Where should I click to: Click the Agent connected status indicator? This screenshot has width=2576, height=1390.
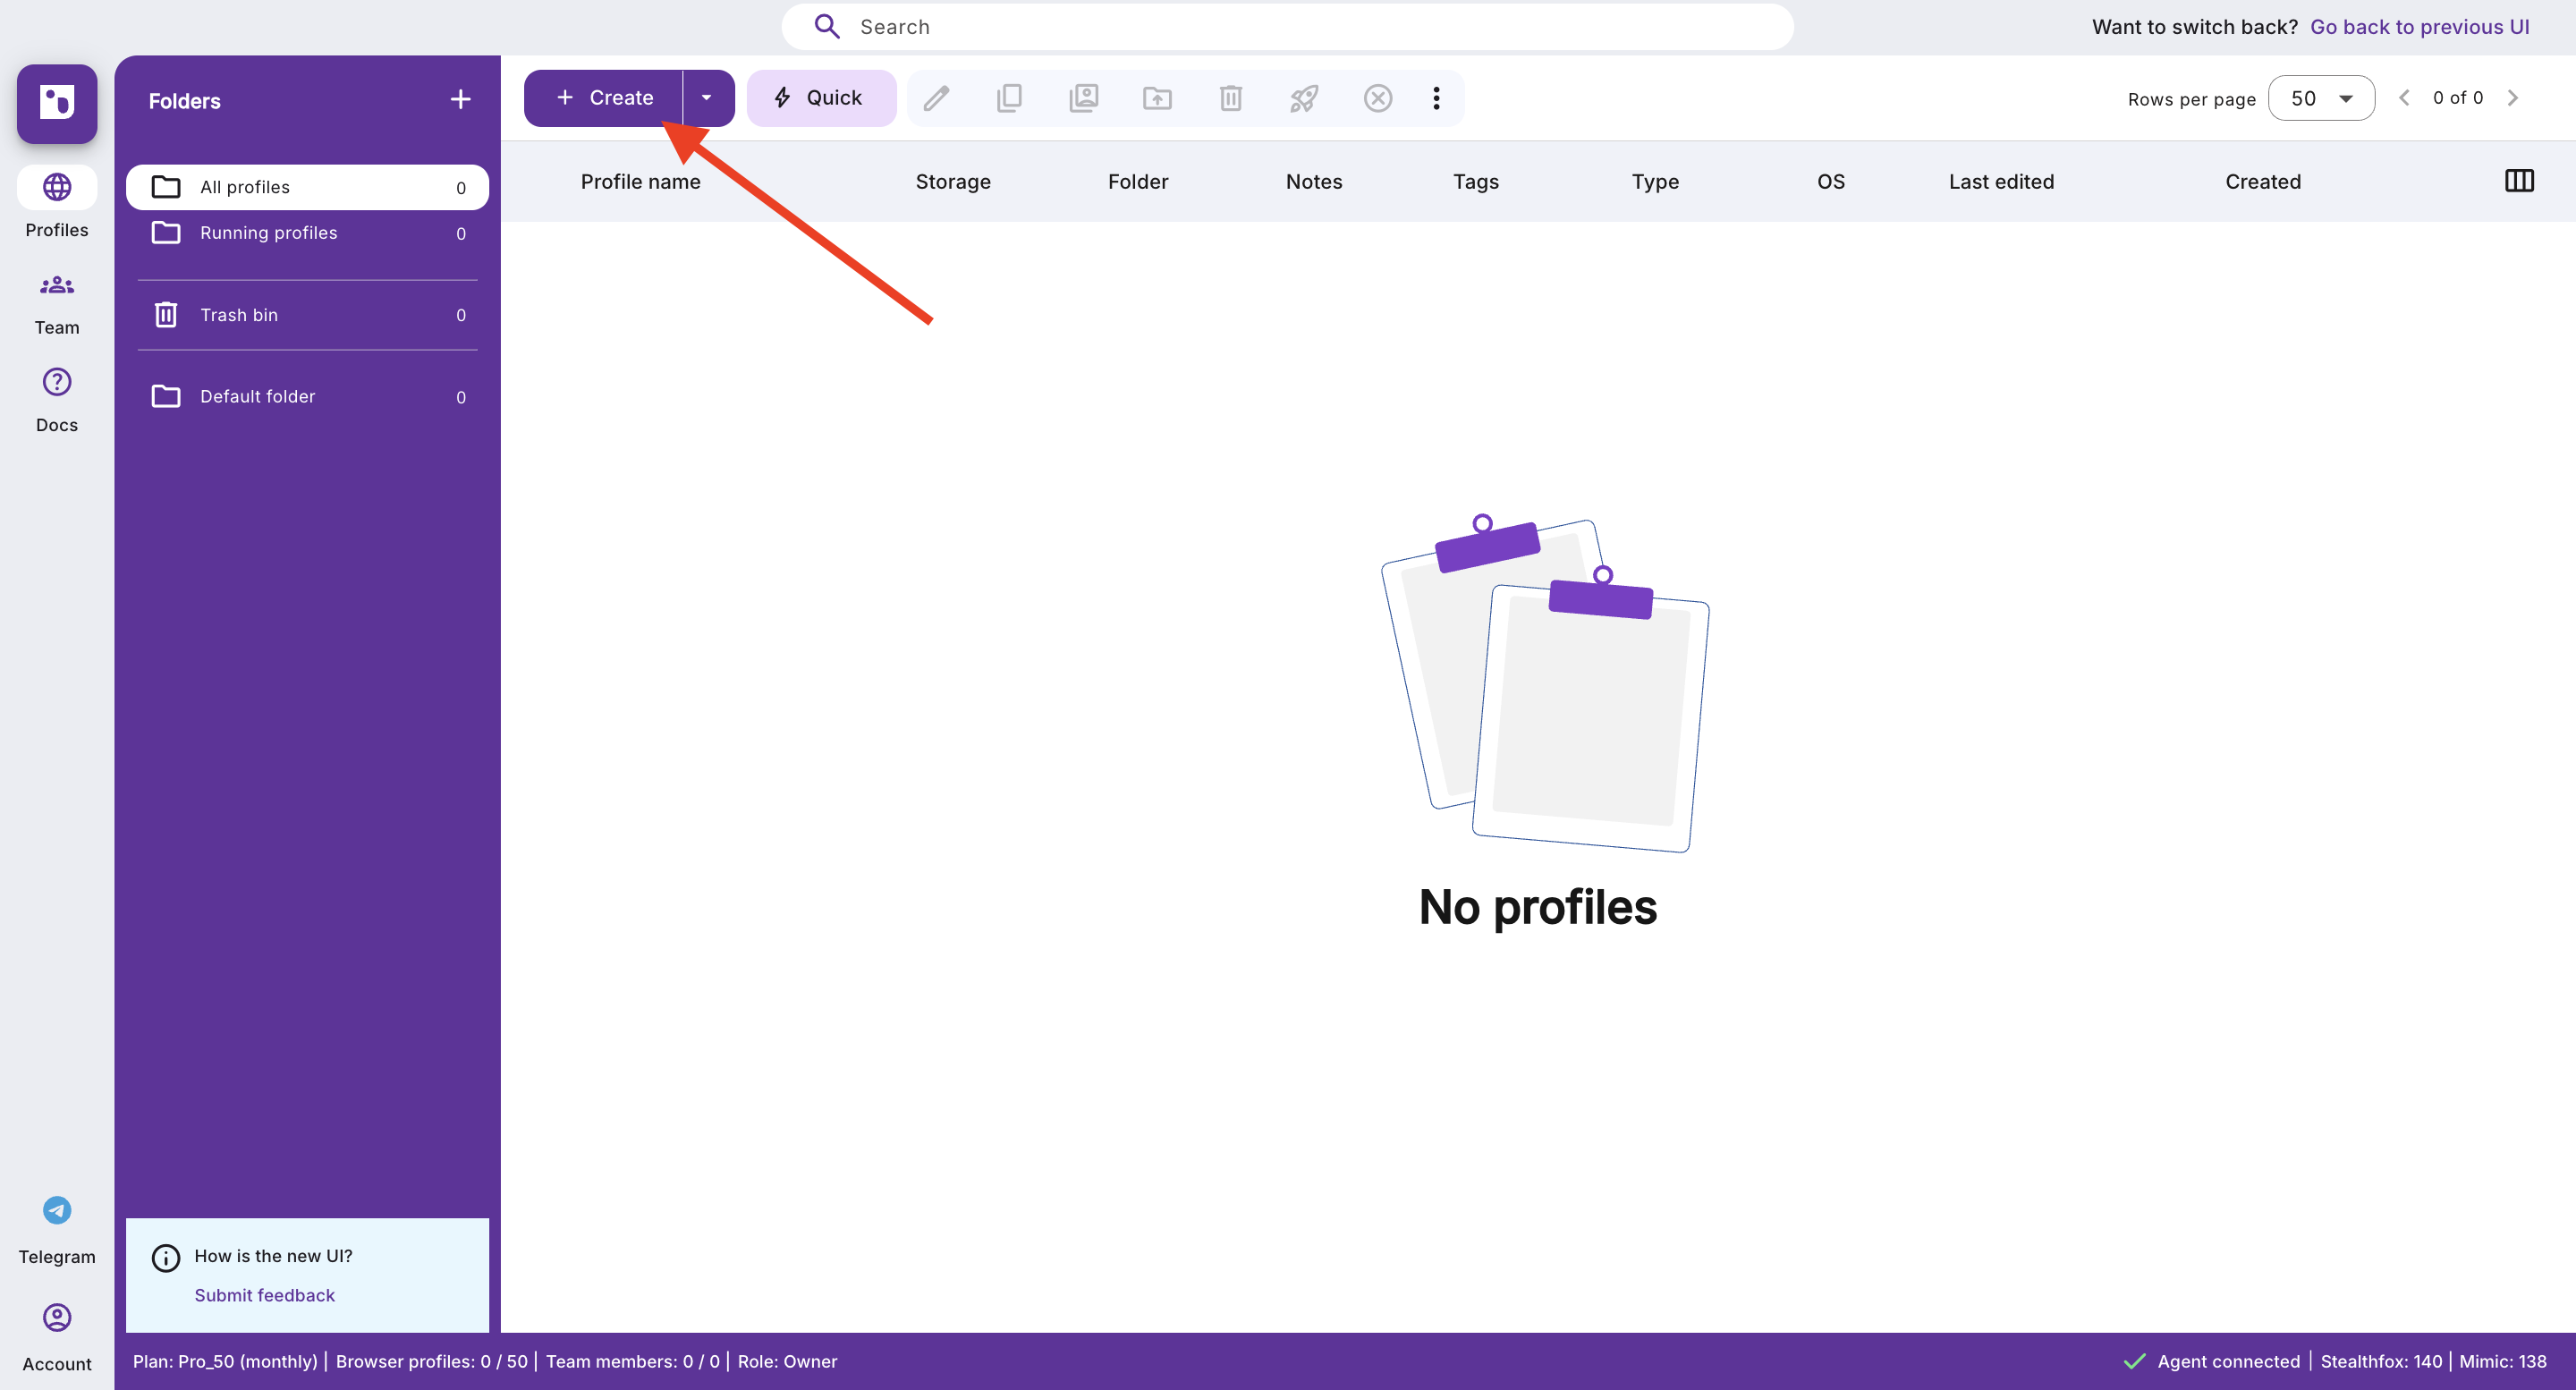tap(2211, 1361)
